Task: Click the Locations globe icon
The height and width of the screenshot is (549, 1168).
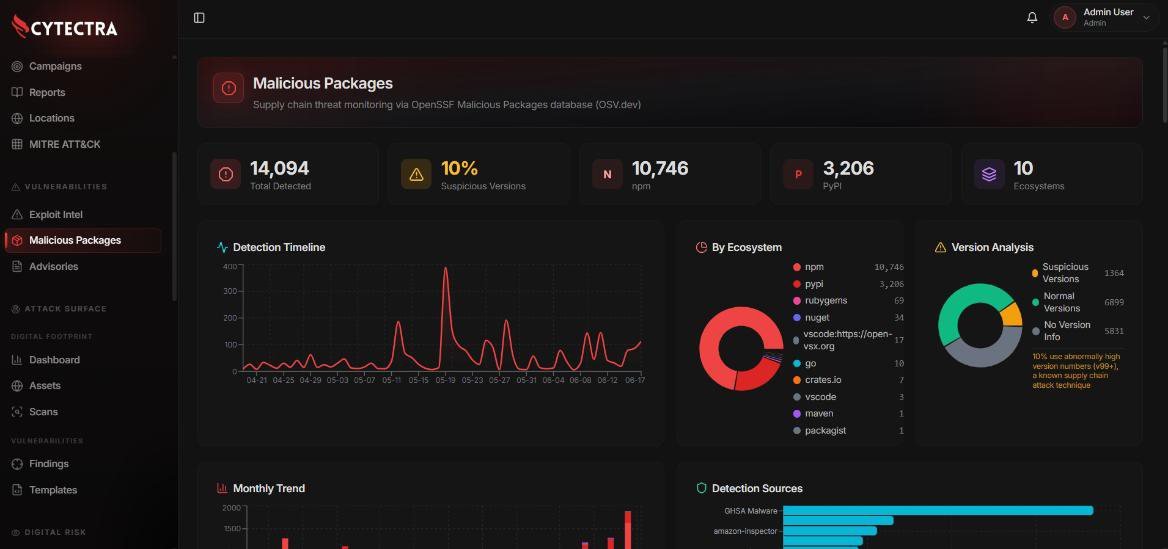Action: coord(17,118)
